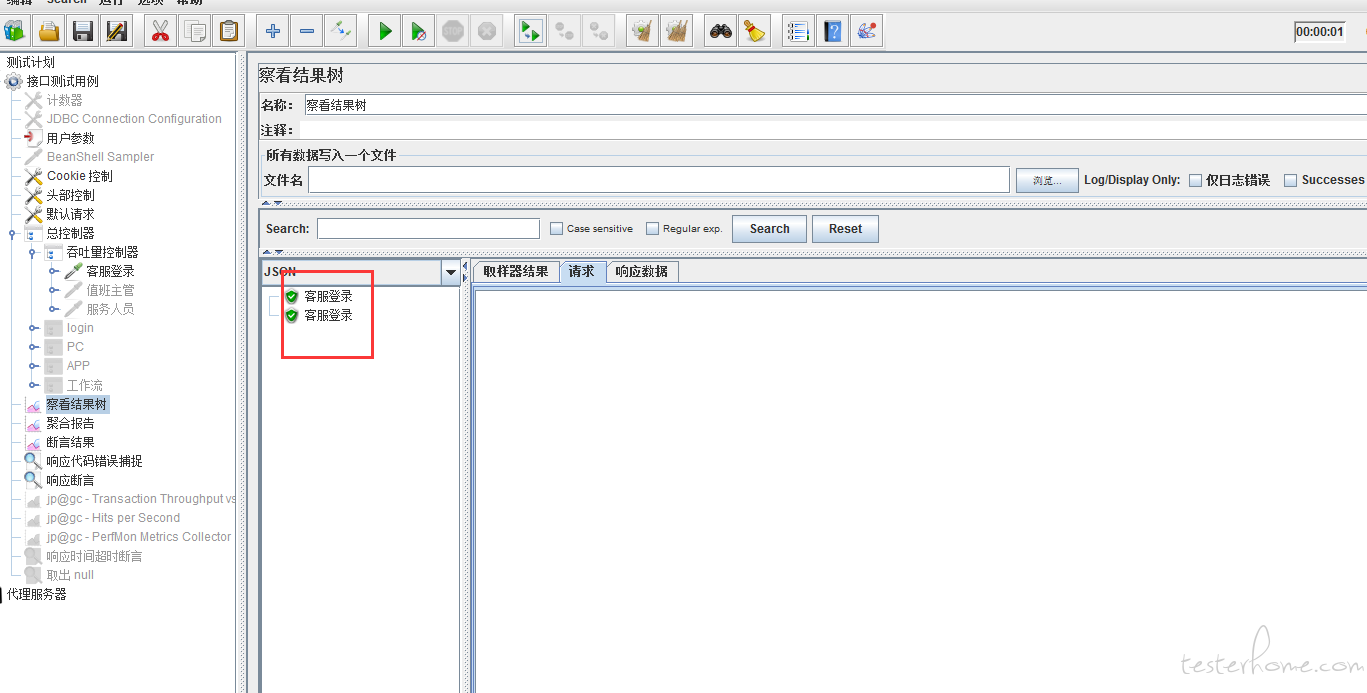Collapse the 总控制器 tree node

point(12,233)
